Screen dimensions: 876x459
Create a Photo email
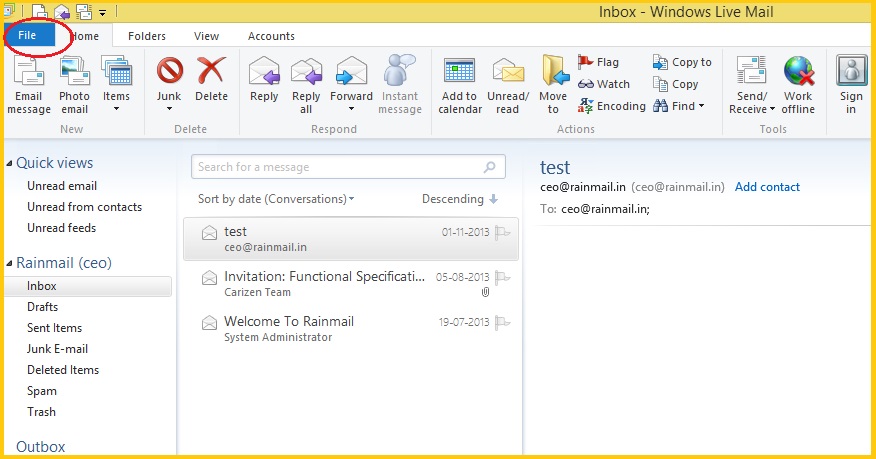[x=74, y=85]
